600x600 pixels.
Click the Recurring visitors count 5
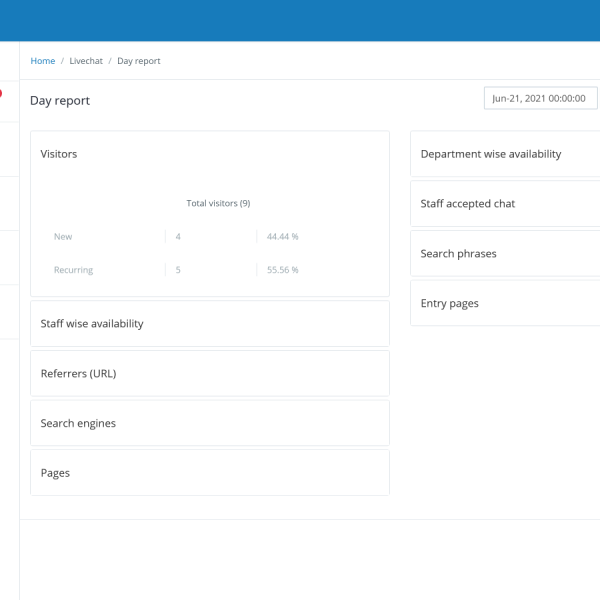[178, 270]
